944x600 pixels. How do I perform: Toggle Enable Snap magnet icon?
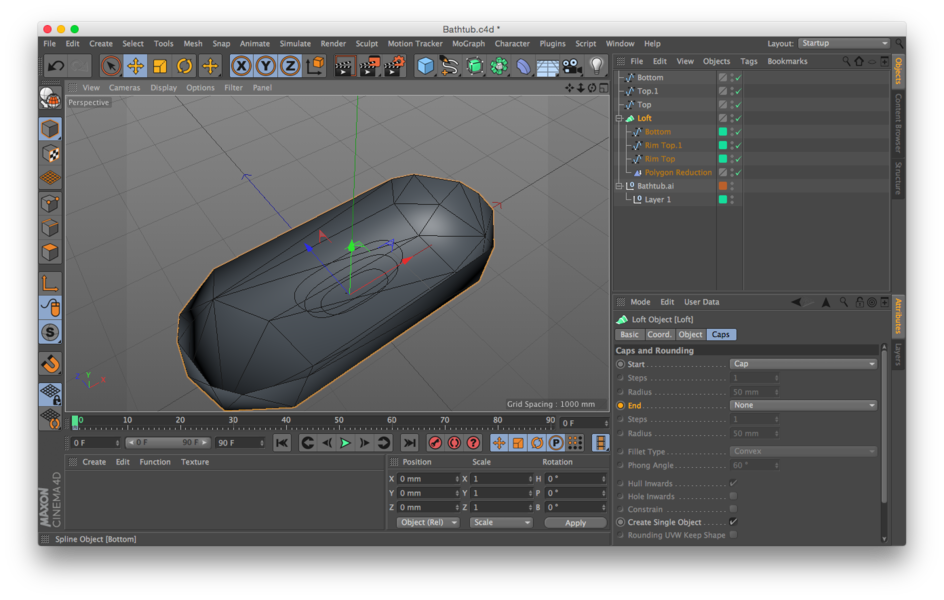(x=50, y=363)
